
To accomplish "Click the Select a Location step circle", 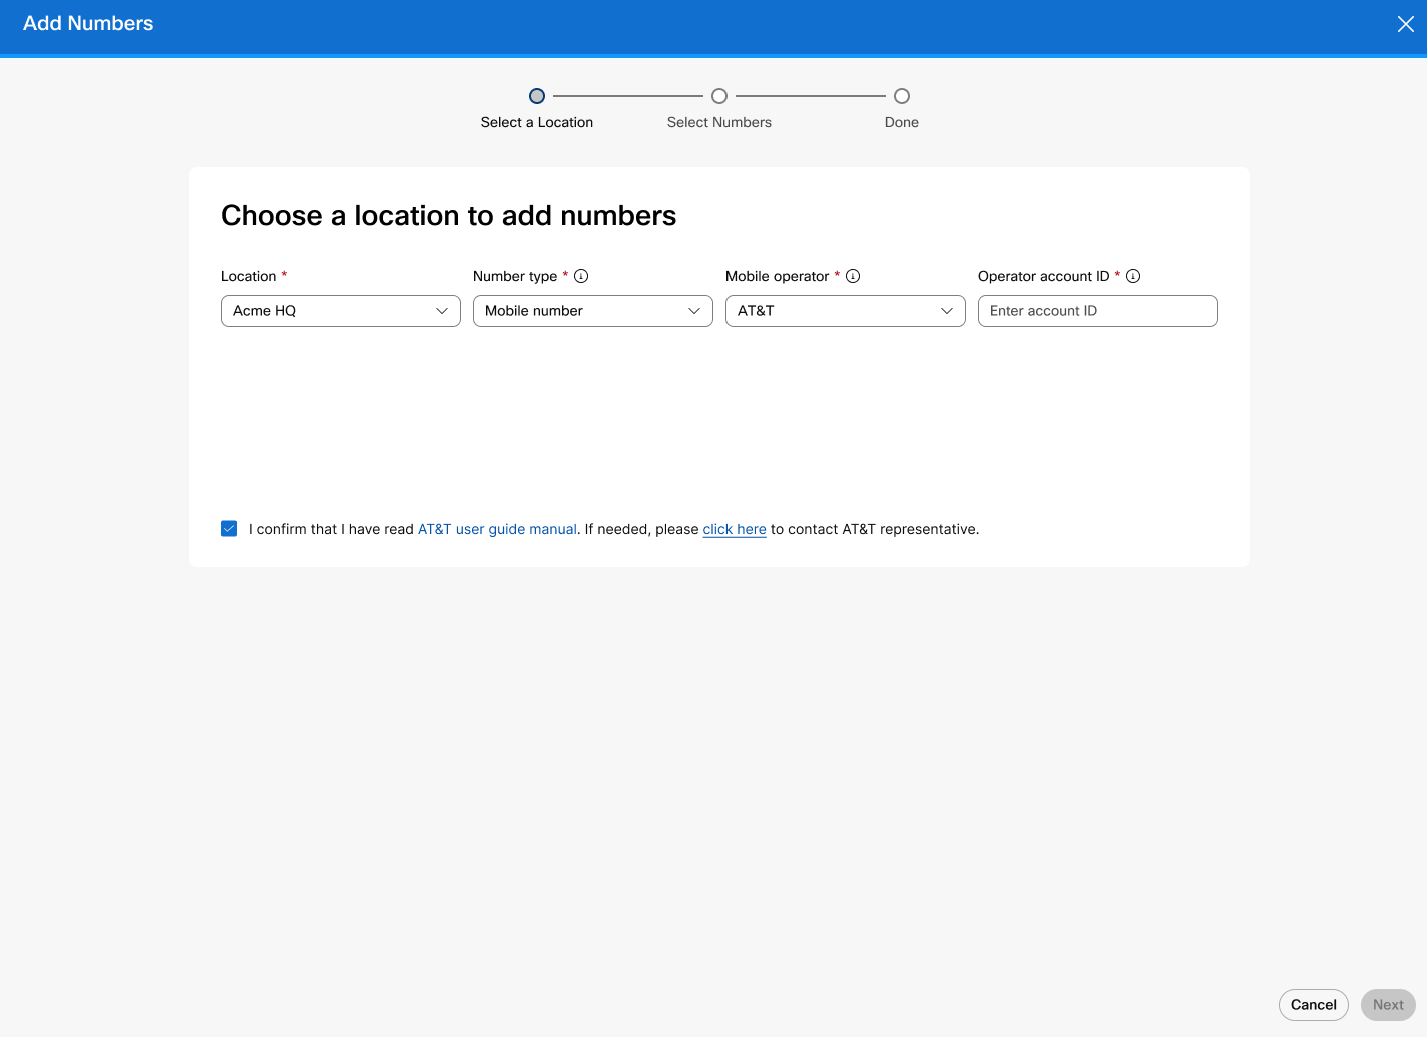I will [537, 96].
